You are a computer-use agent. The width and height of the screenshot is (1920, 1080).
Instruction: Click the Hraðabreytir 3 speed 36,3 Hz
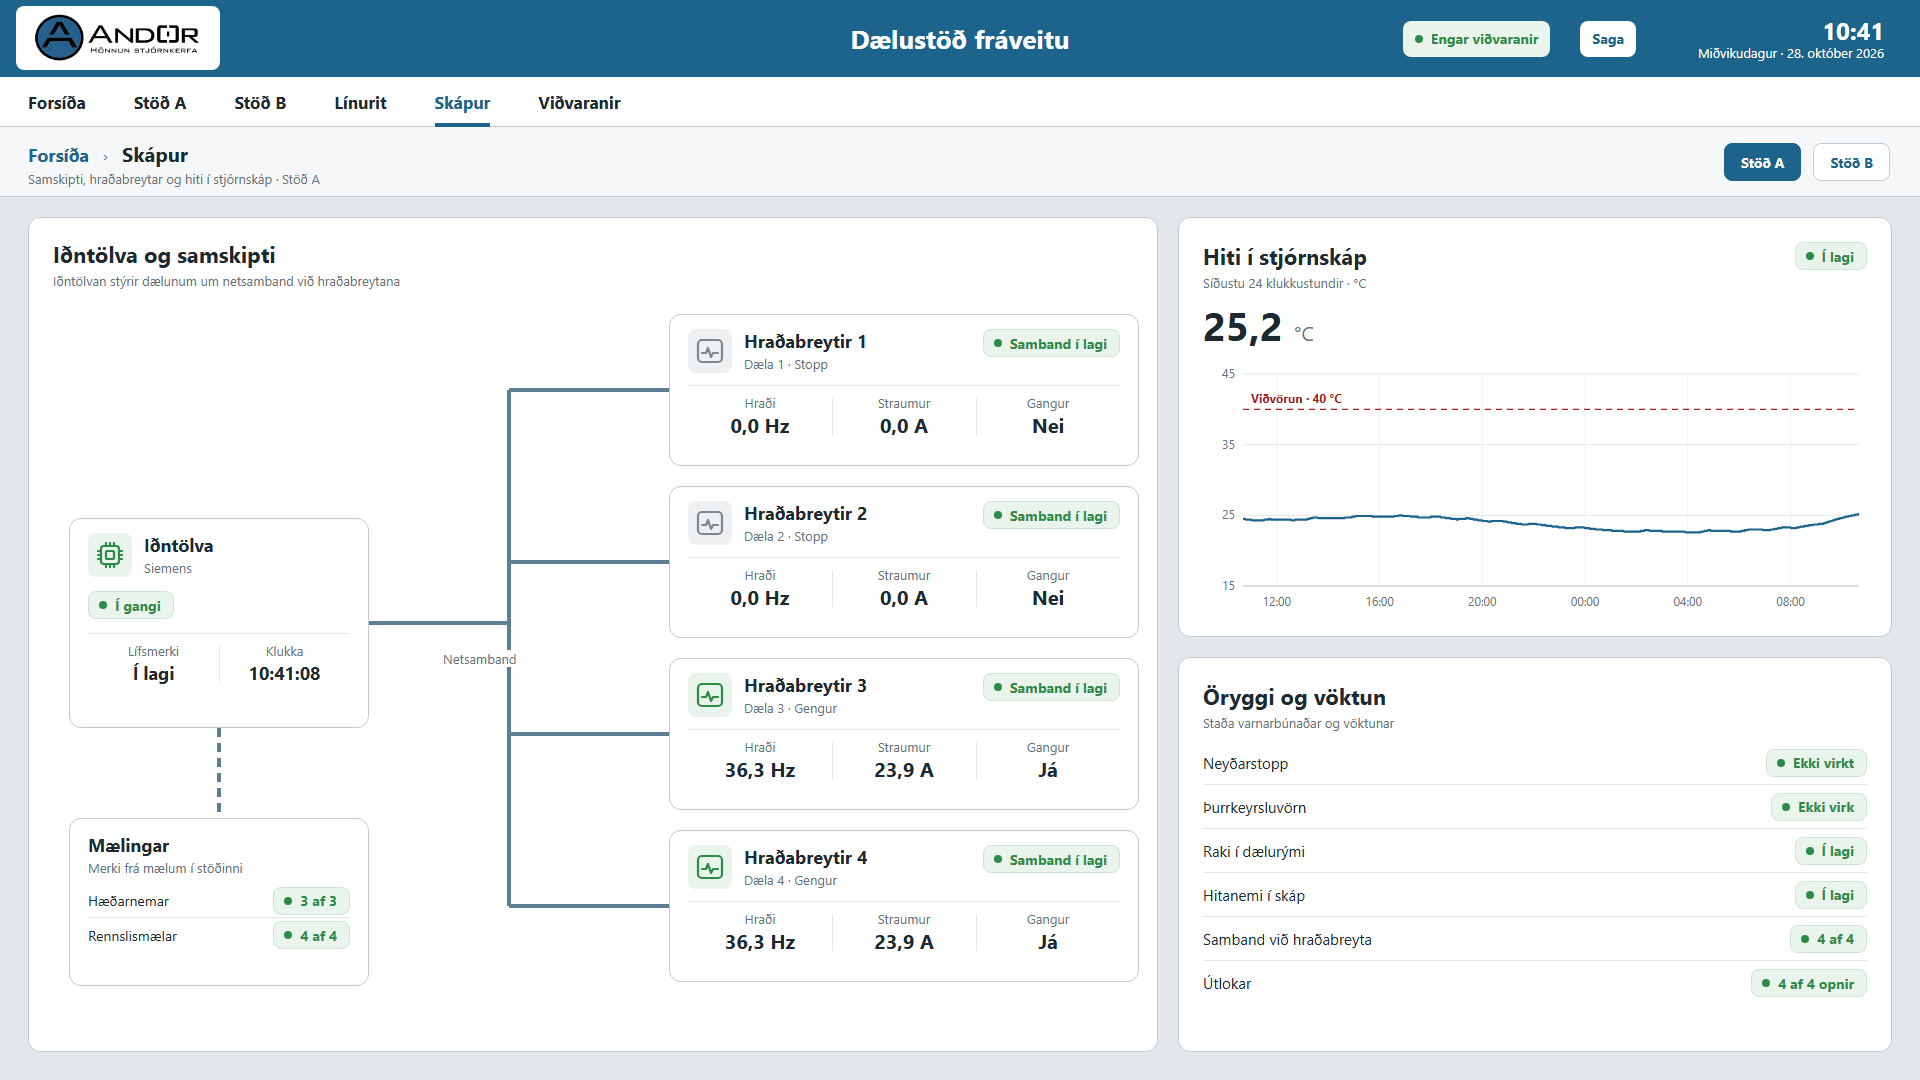tap(760, 770)
